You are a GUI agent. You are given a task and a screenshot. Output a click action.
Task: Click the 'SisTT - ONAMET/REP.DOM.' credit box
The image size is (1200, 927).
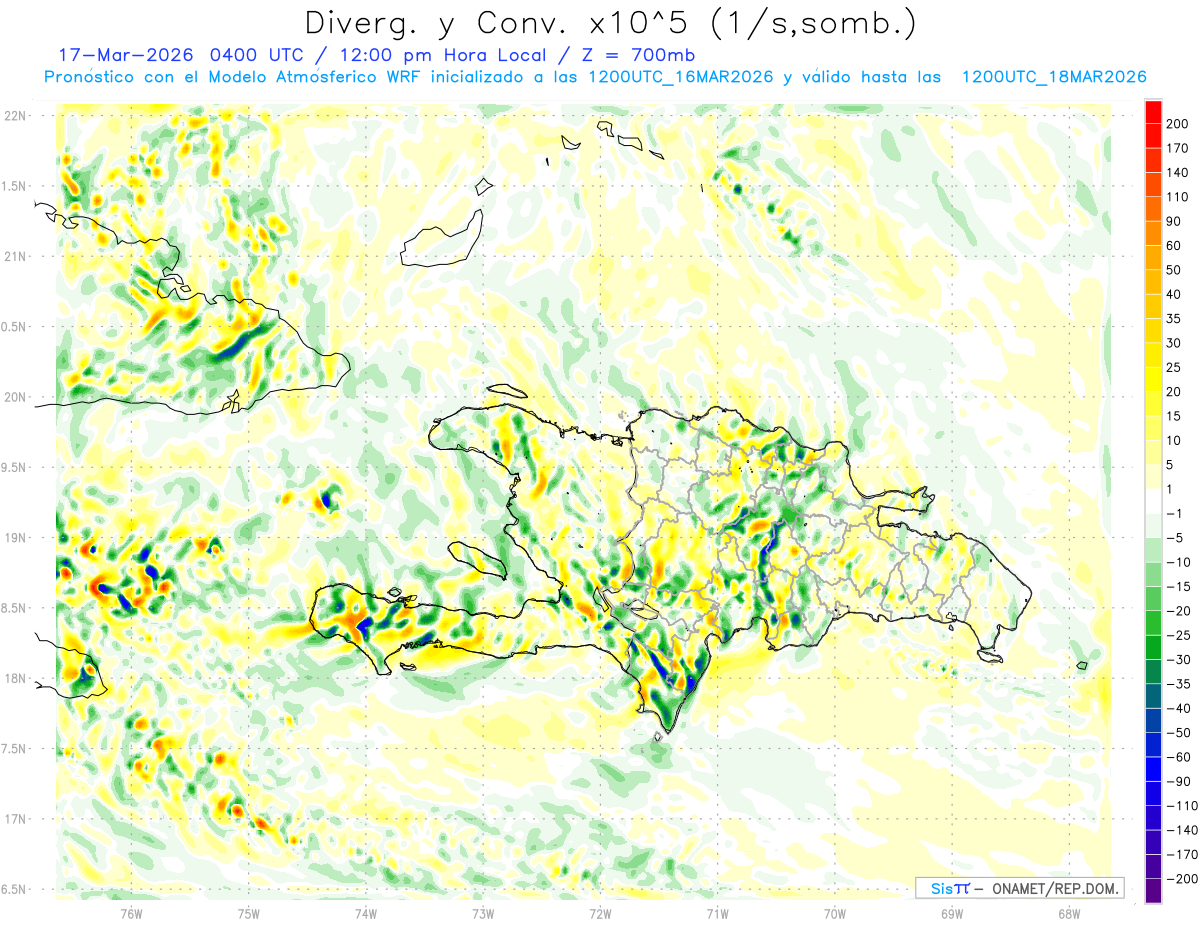click(x=1018, y=888)
